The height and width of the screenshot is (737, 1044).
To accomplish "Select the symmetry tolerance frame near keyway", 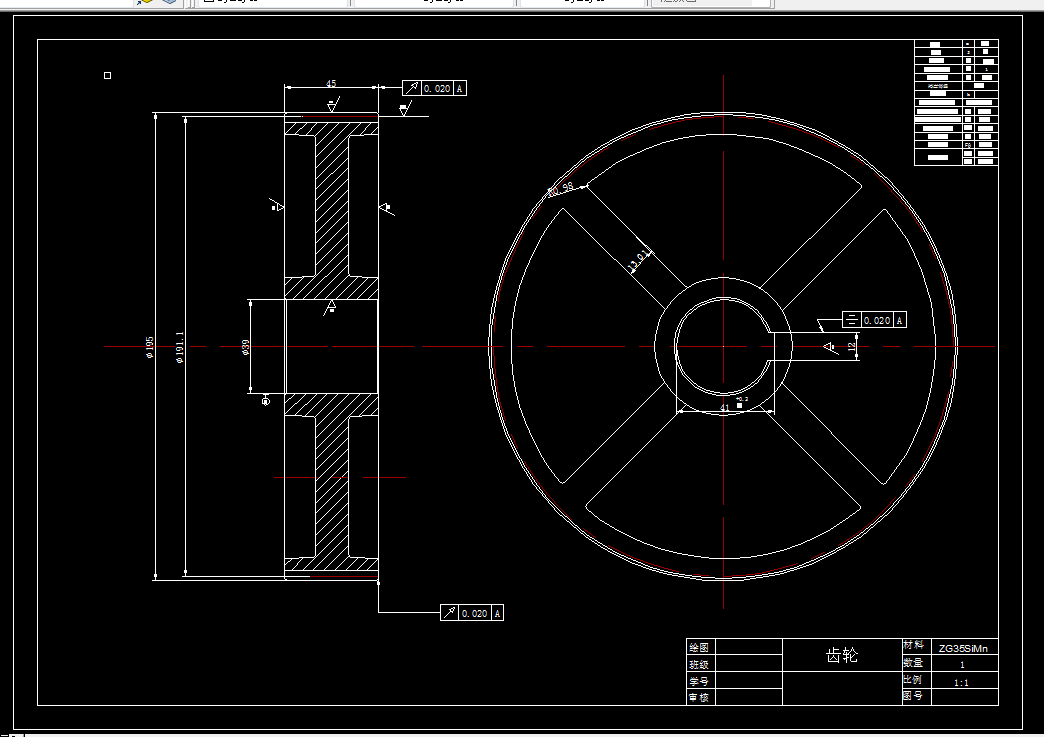I will [874, 320].
